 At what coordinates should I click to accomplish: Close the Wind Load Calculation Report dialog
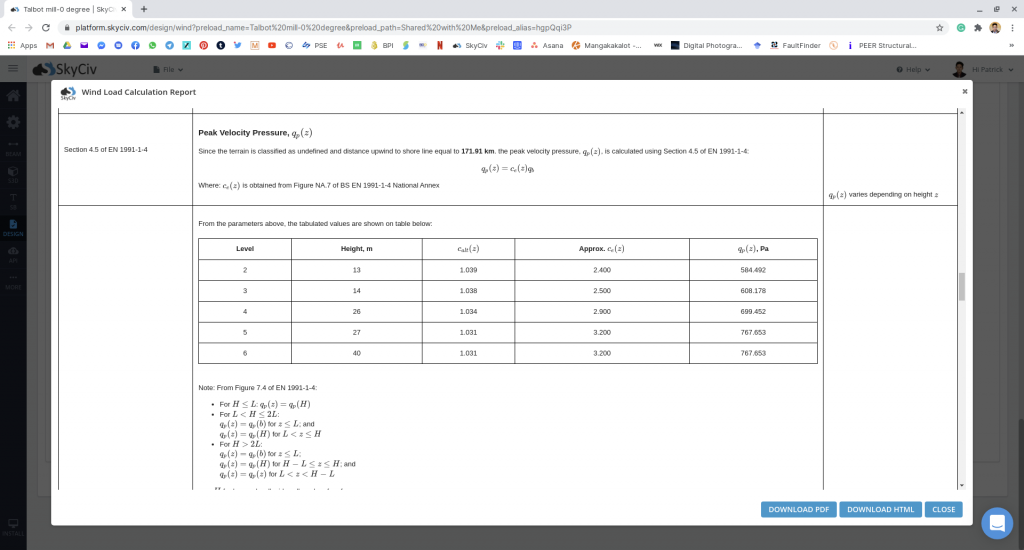[x=964, y=91]
